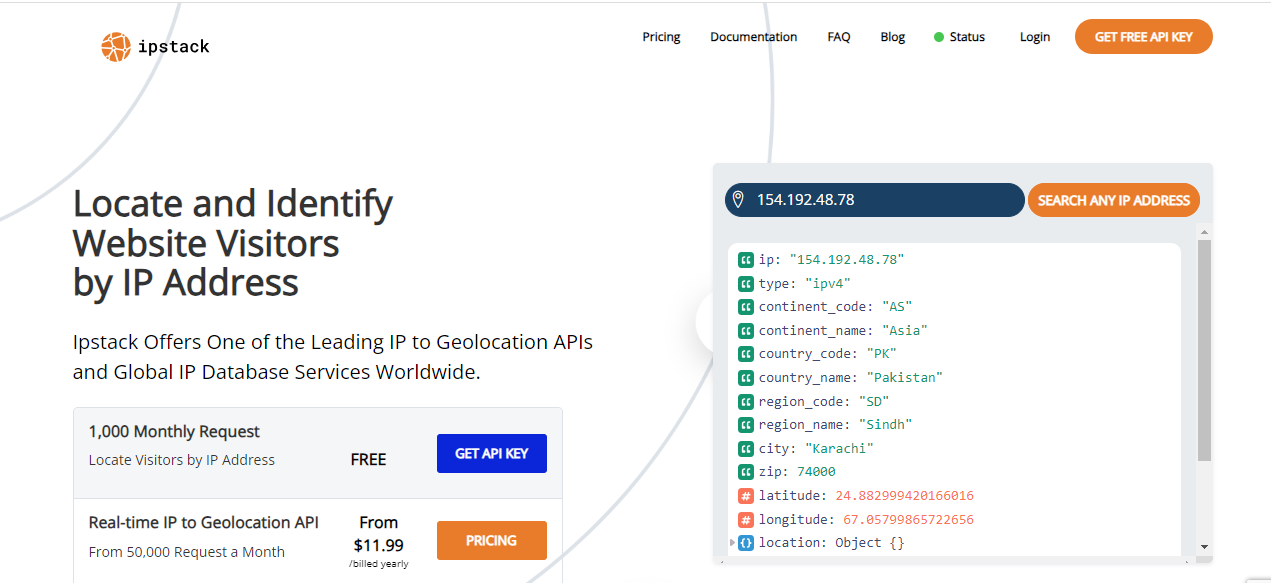Select the "PK" country code value
The height and width of the screenshot is (583, 1271).
click(882, 354)
